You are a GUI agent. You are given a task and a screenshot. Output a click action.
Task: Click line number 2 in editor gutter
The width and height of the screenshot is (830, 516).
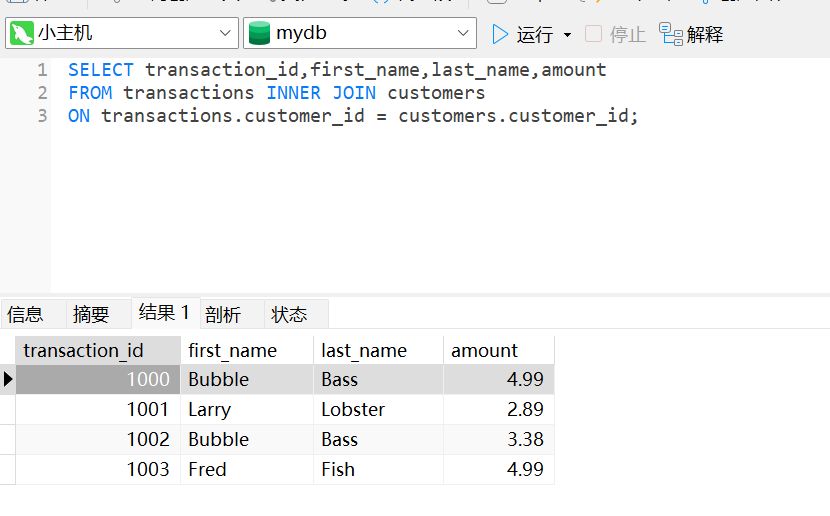click(42, 93)
